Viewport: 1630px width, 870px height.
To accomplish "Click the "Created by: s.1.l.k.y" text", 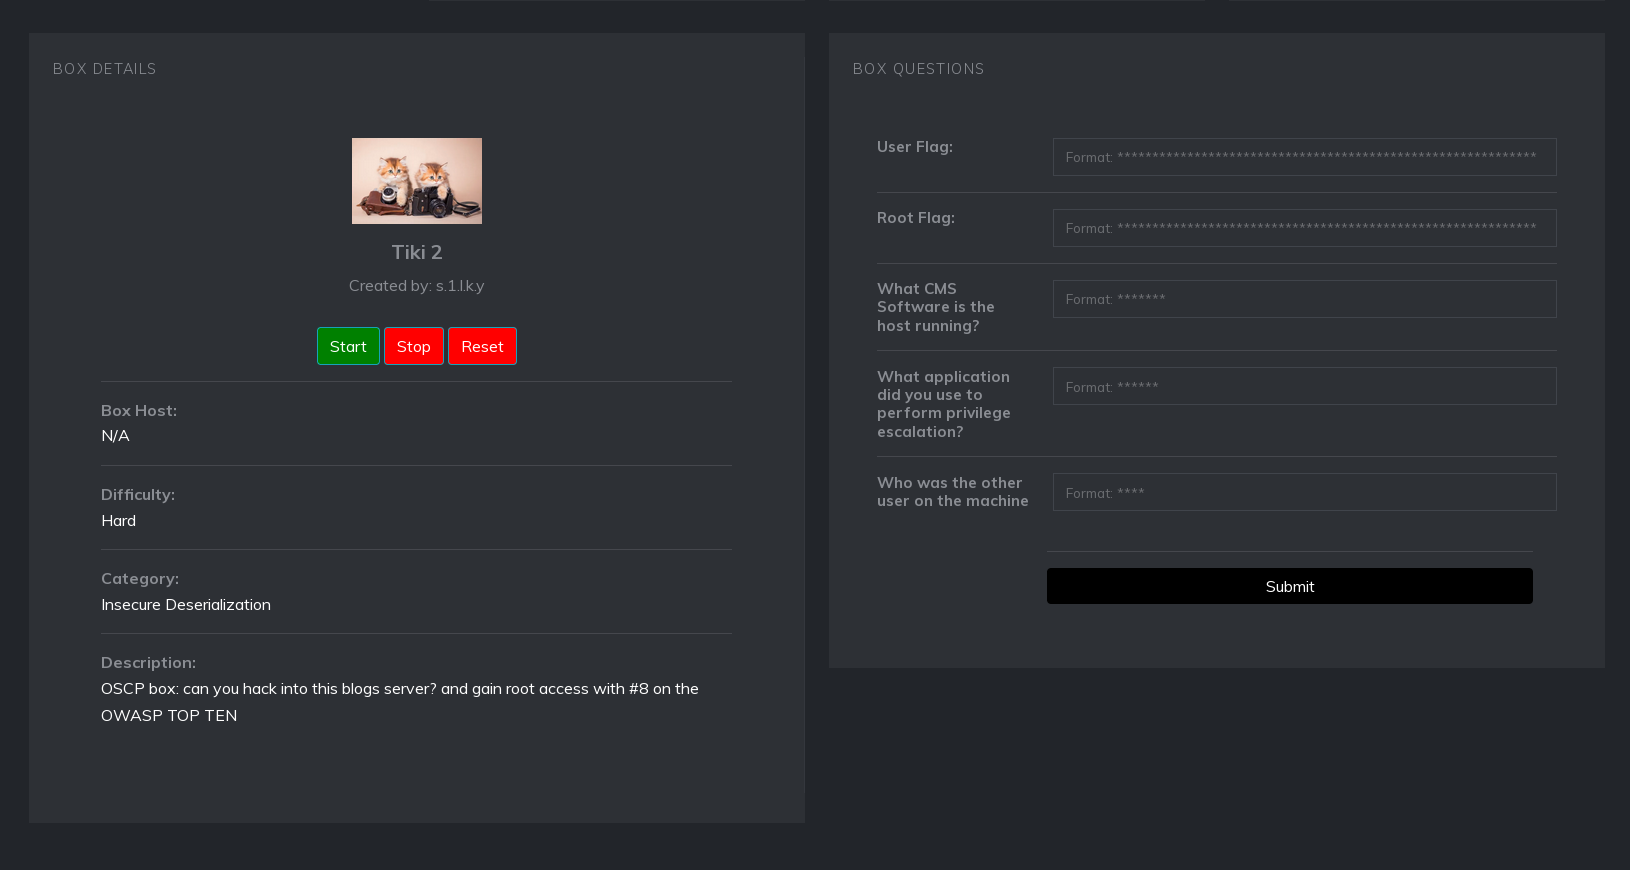I will coord(416,286).
